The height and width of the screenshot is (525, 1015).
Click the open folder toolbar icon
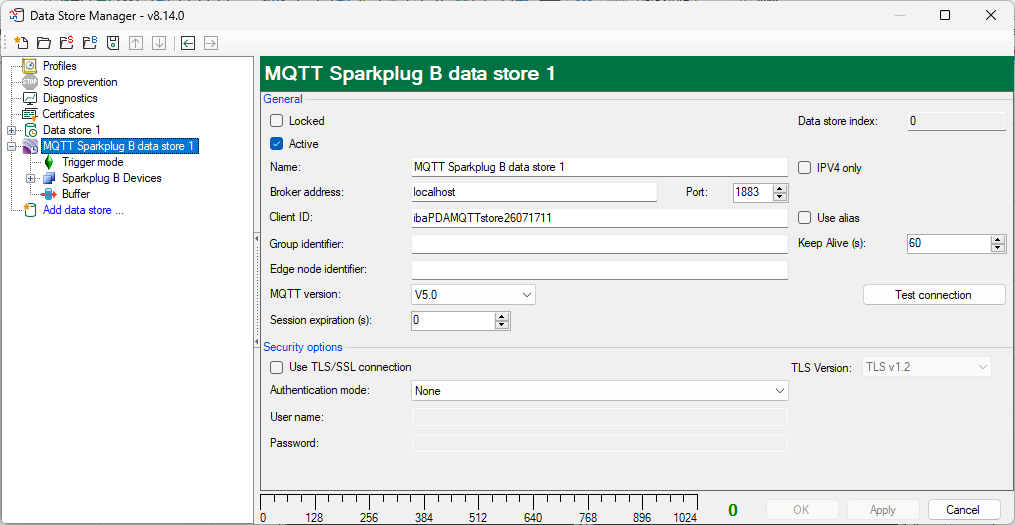(x=43, y=43)
